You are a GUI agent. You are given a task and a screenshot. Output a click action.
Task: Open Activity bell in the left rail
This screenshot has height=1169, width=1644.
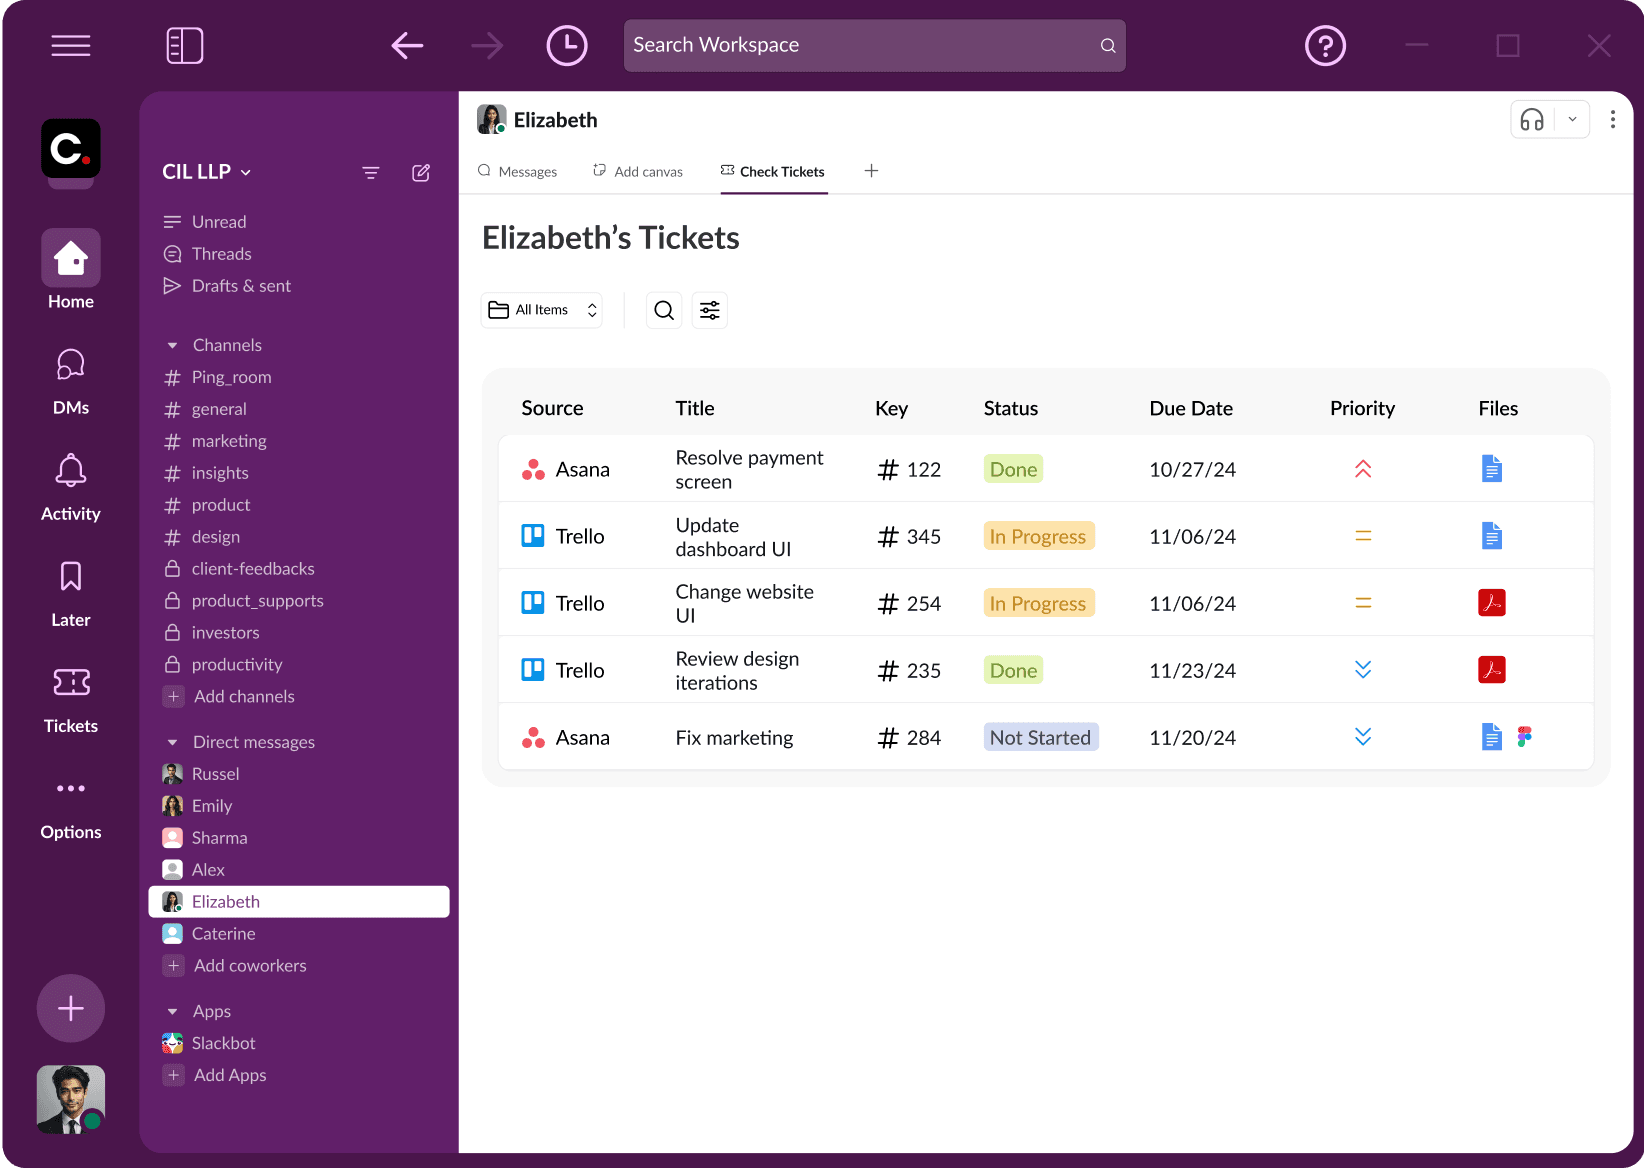tap(71, 487)
